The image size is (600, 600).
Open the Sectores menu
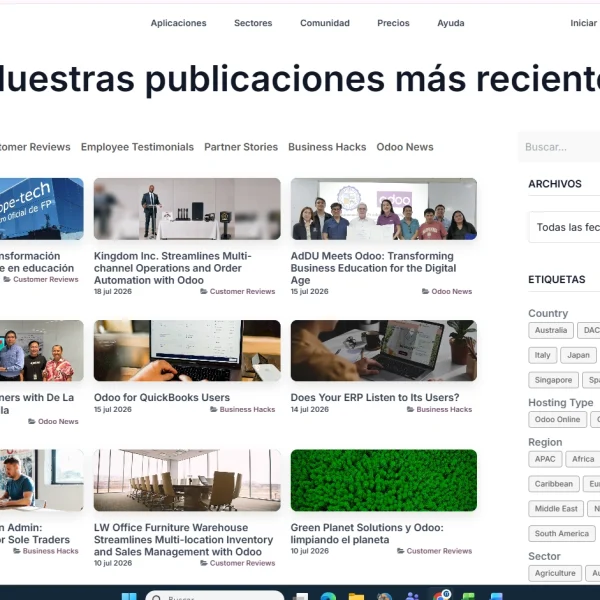click(253, 23)
